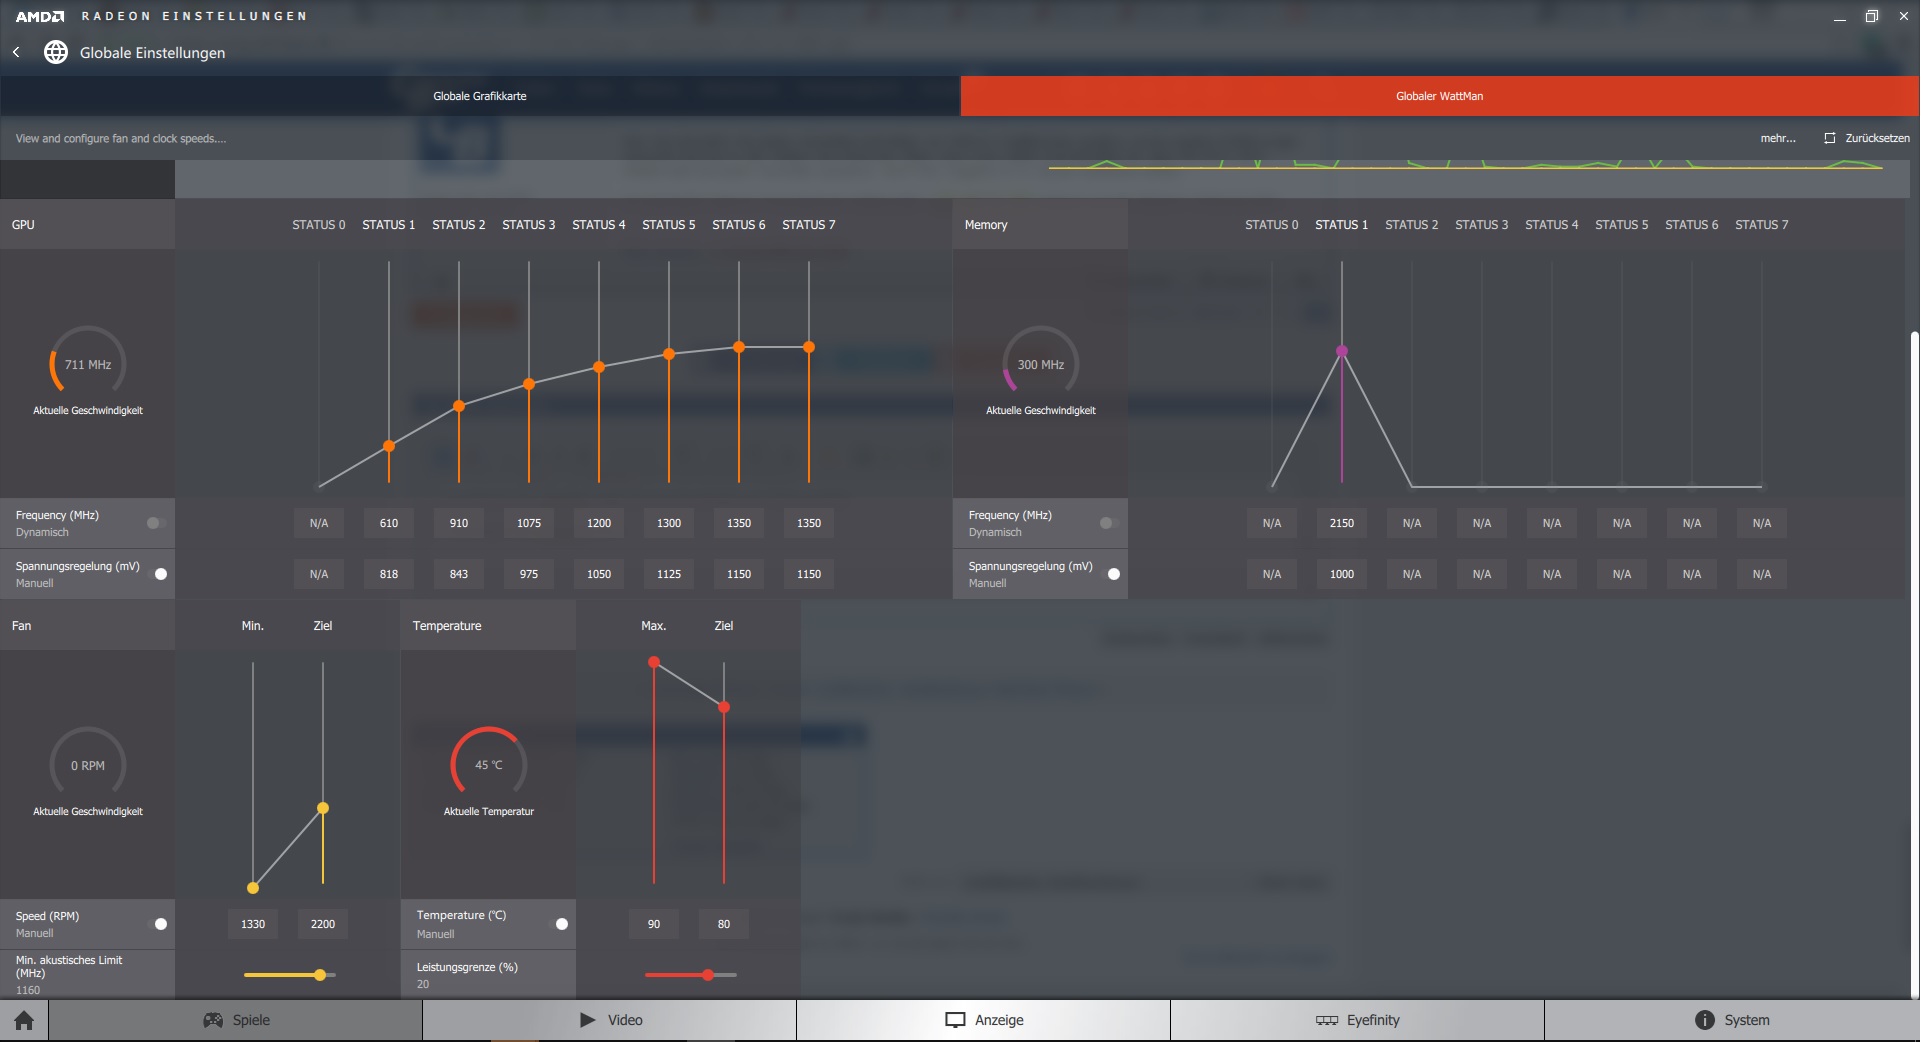Toggle GPU Frequency dynamic switch
Screen dimensions: 1926x1042
click(155, 523)
